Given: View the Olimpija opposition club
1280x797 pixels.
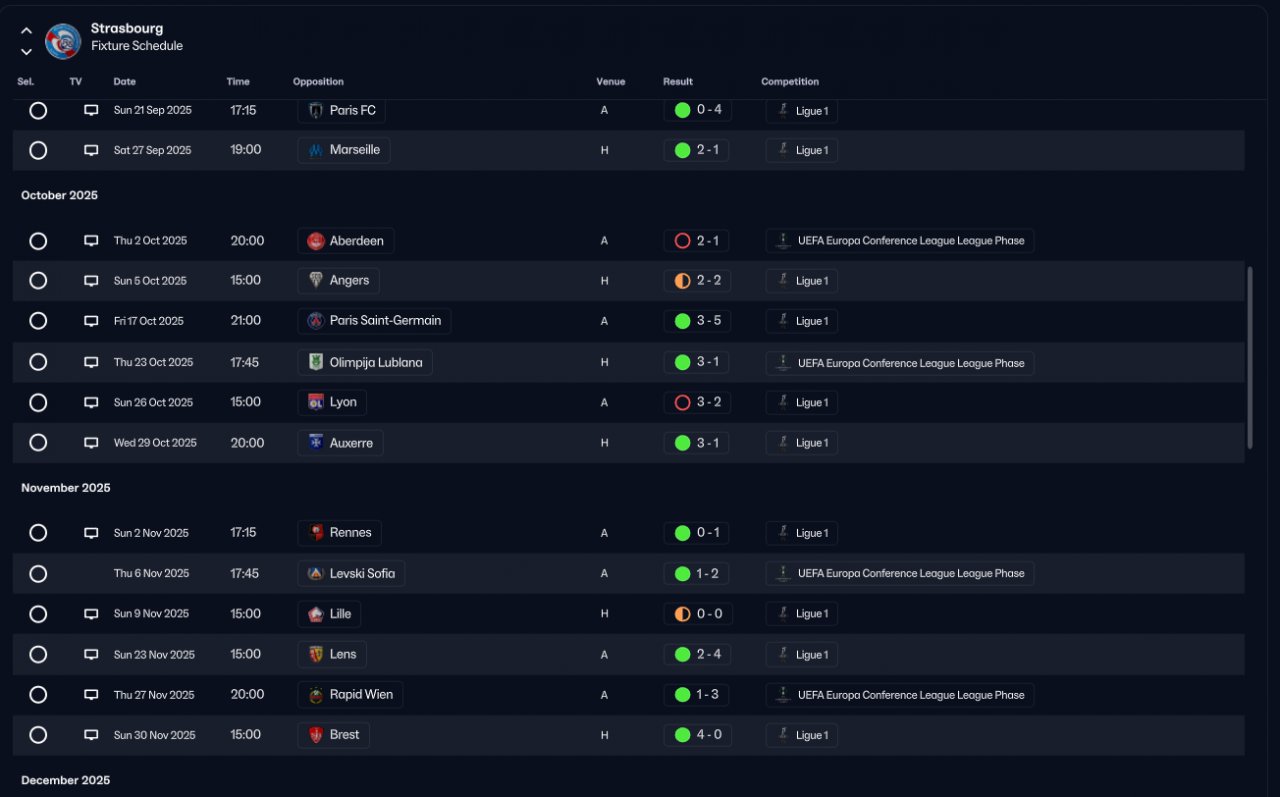Looking at the screenshot, I should (365, 362).
